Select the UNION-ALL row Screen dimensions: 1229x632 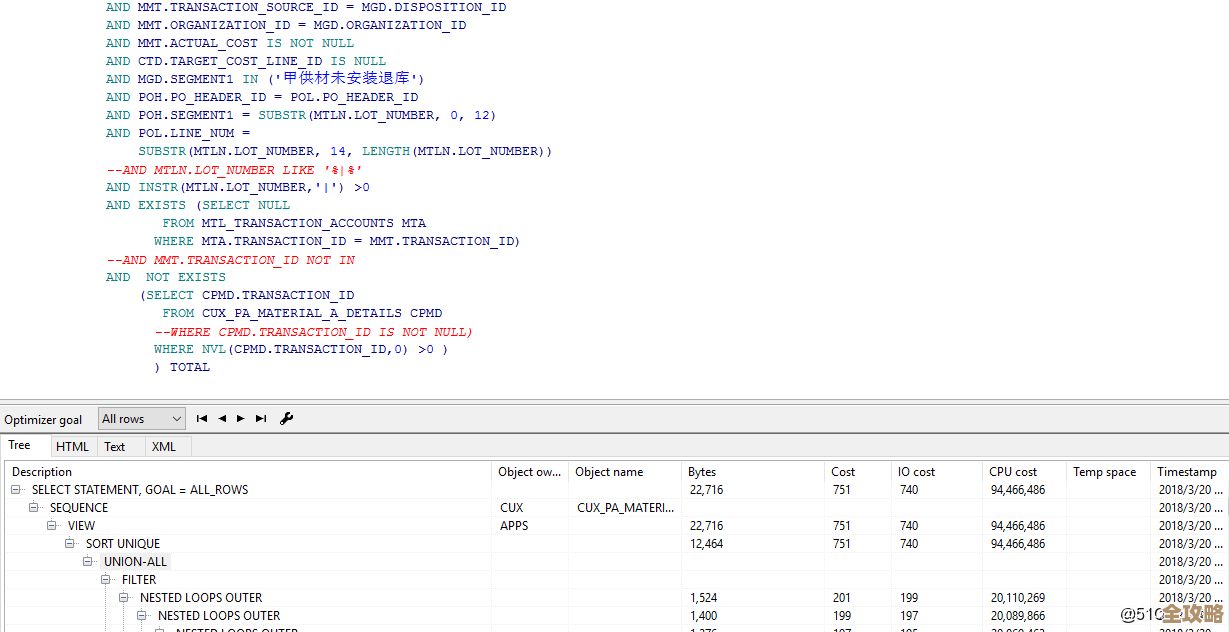[x=135, y=562]
